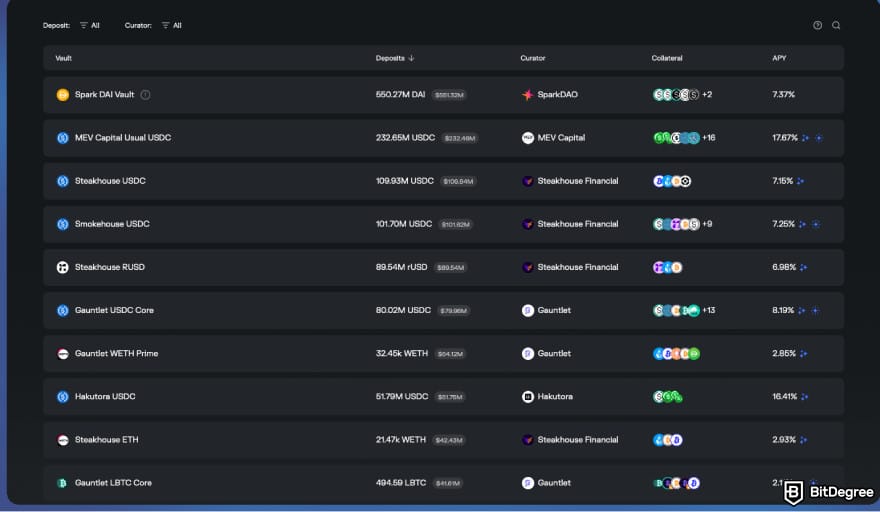Click Gauntlet LBTC Core vault name
This screenshot has width=880, height=512.
[x=113, y=483]
